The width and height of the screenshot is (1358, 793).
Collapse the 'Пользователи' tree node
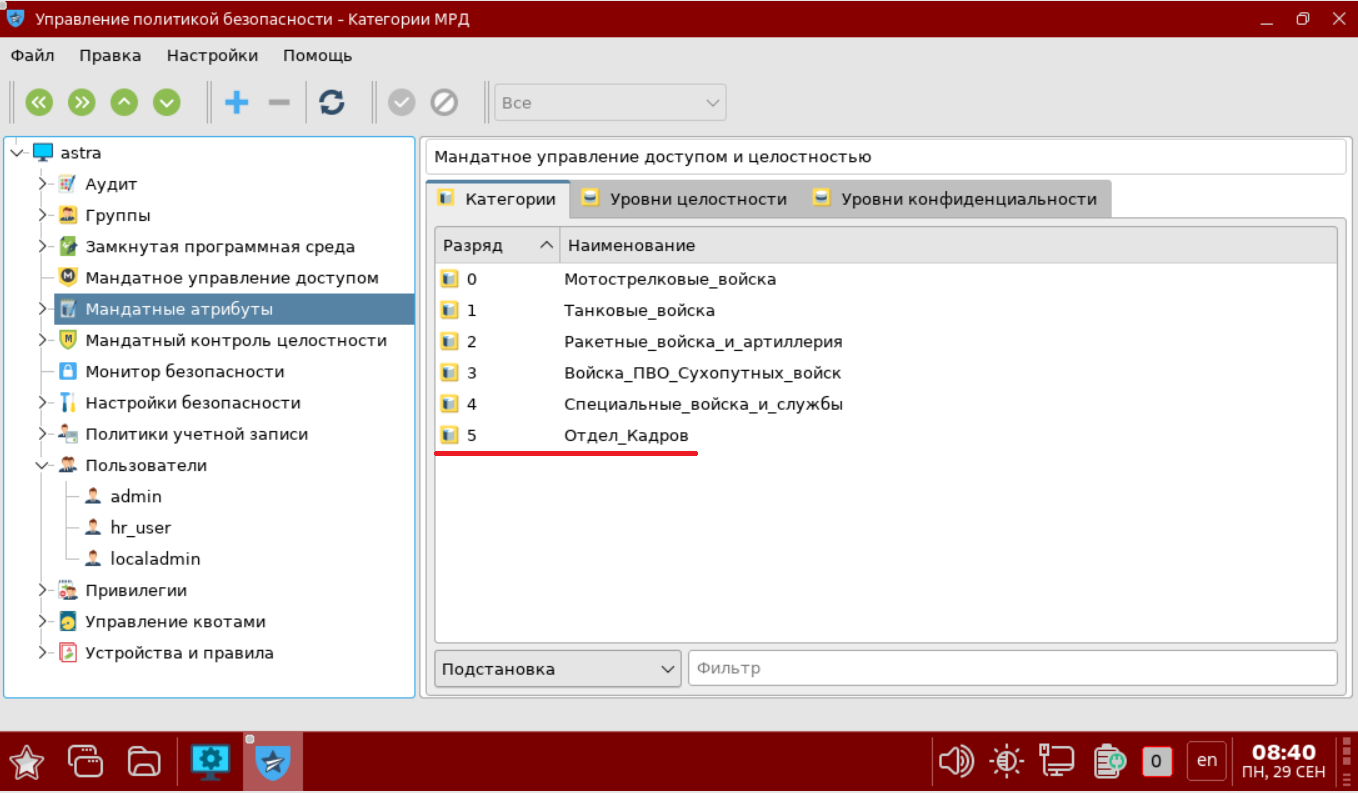[x=42, y=465]
